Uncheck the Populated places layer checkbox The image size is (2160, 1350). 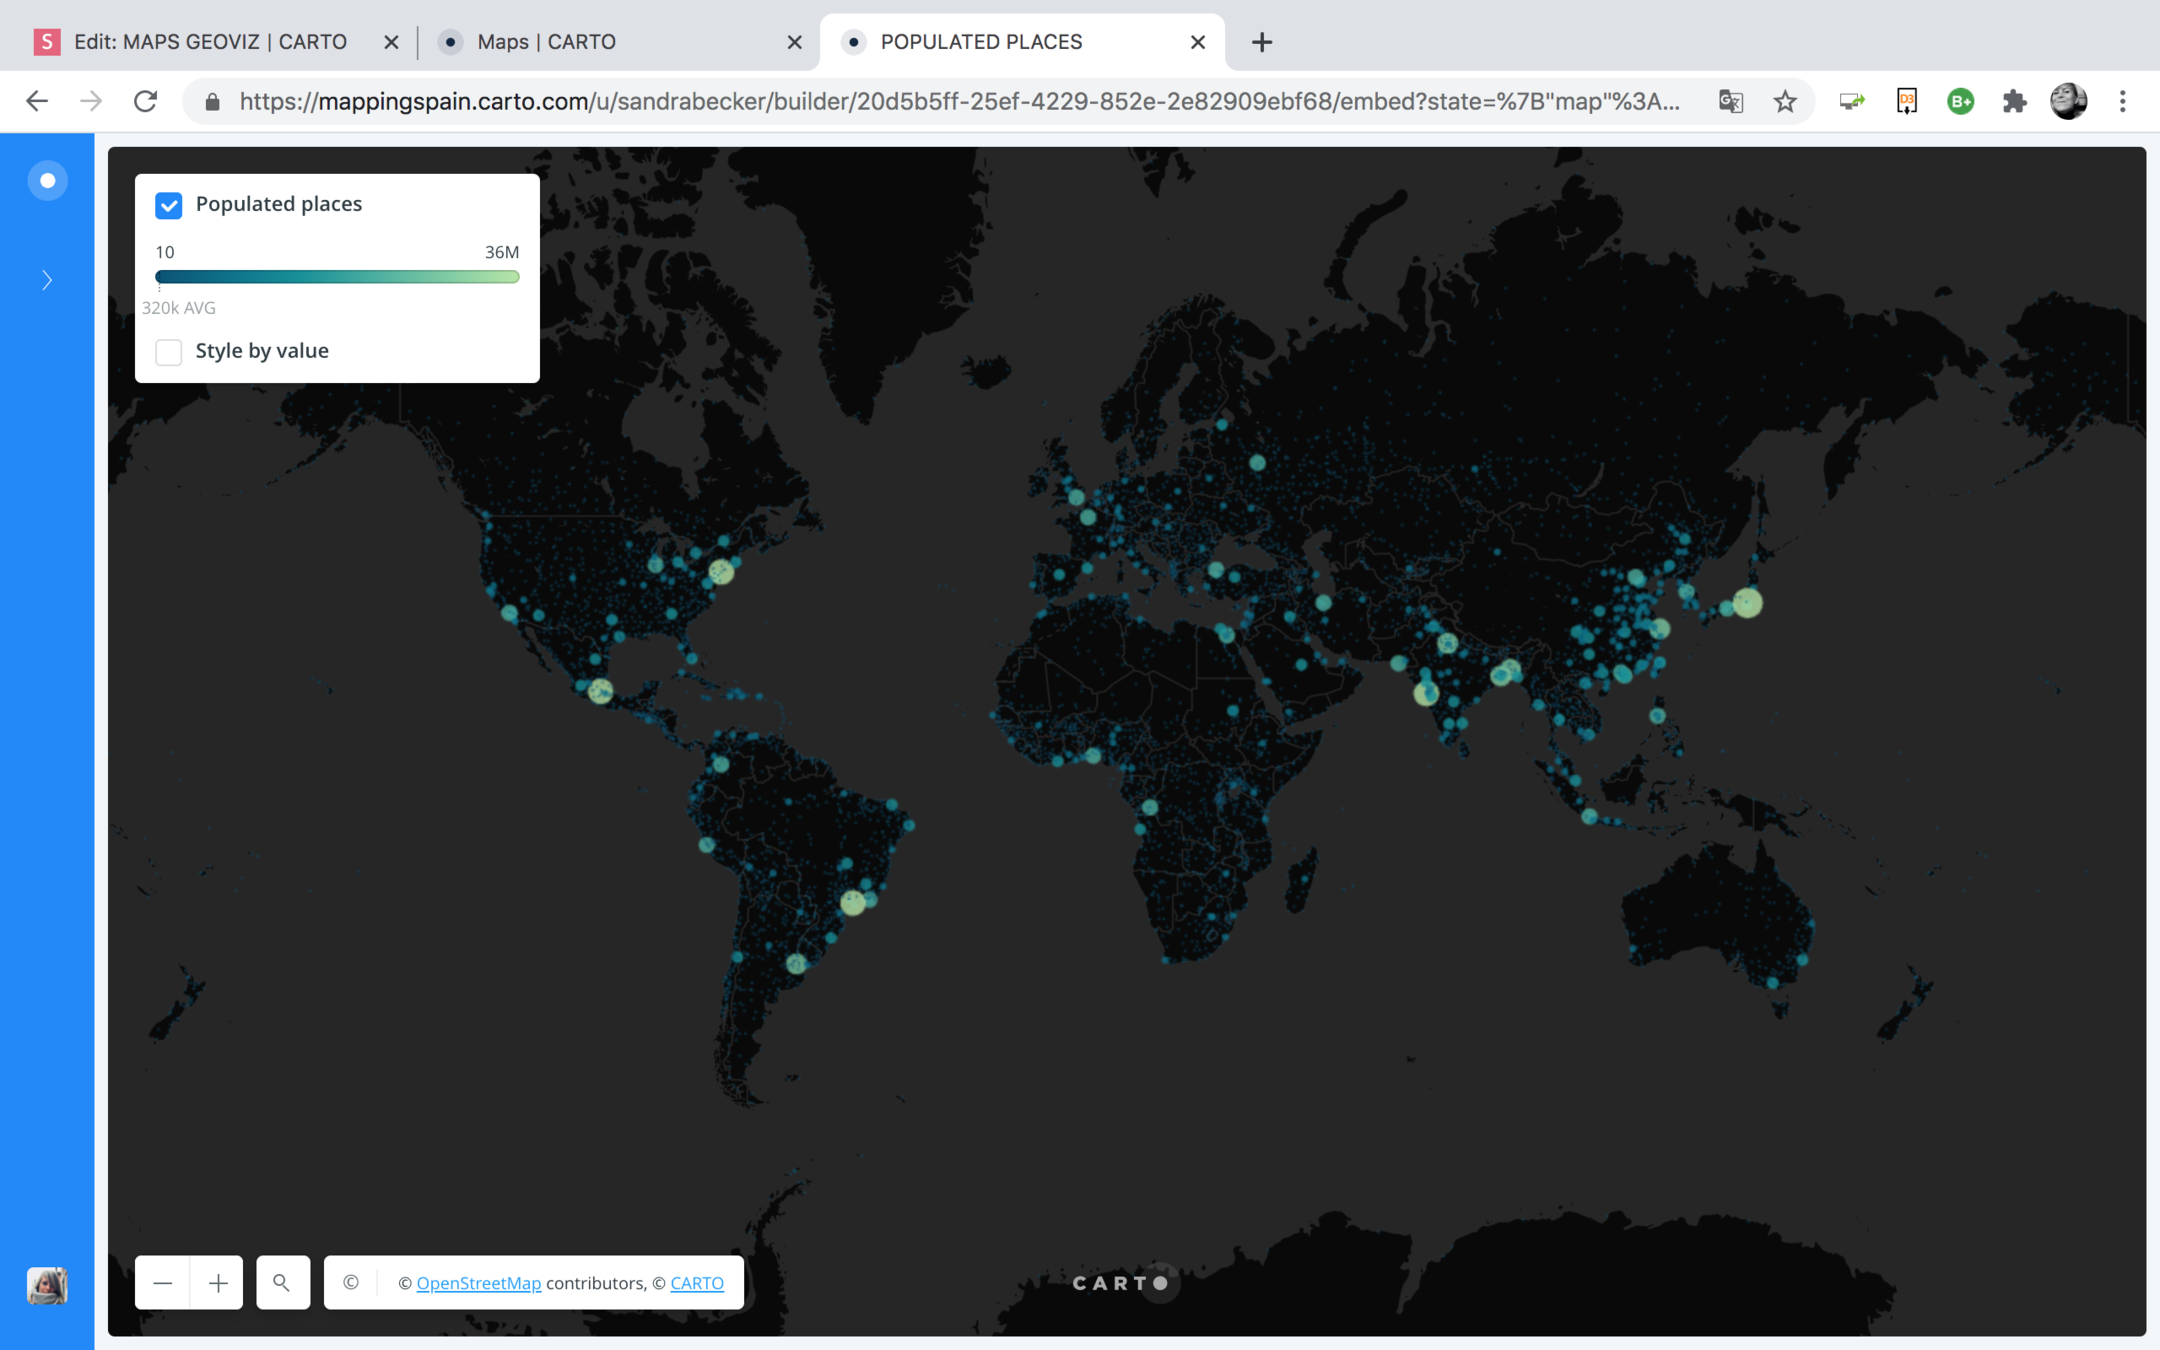pyautogui.click(x=169, y=205)
